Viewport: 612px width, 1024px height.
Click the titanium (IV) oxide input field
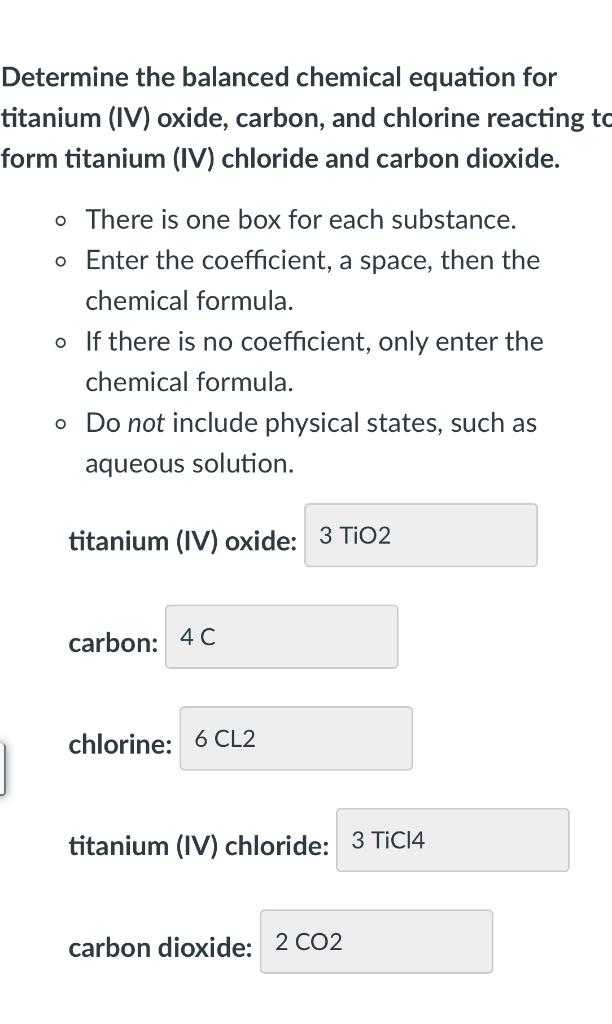pyautogui.click(x=420, y=535)
